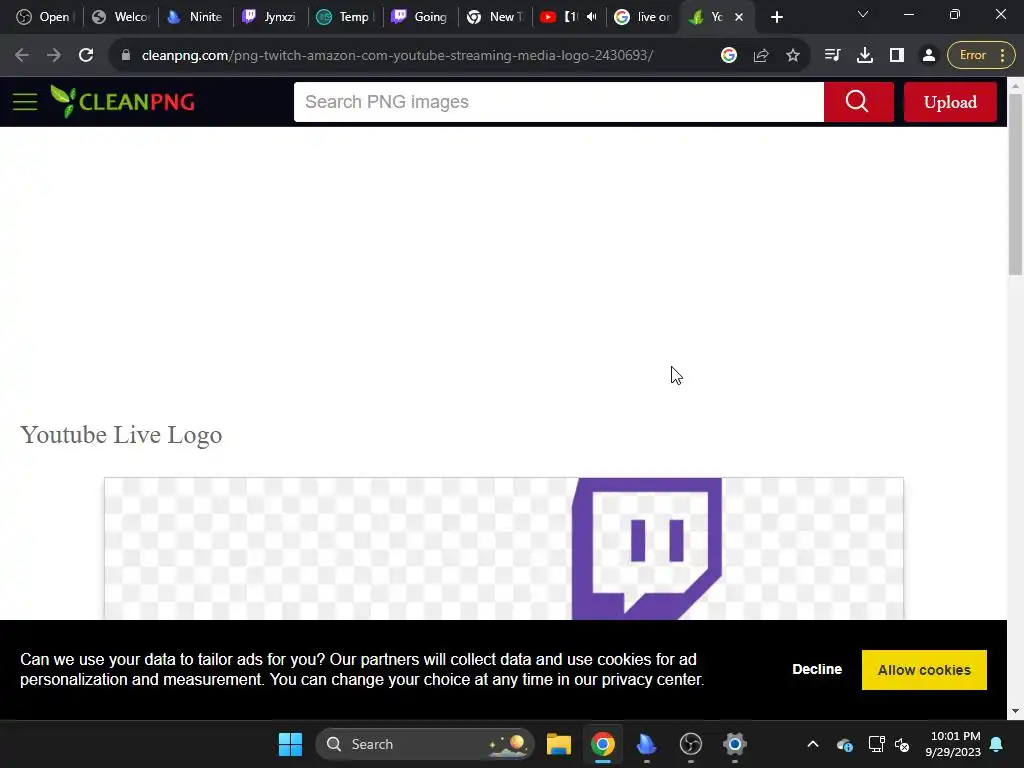Open Chrome downloads
This screenshot has height=768, width=1024.
(865, 56)
